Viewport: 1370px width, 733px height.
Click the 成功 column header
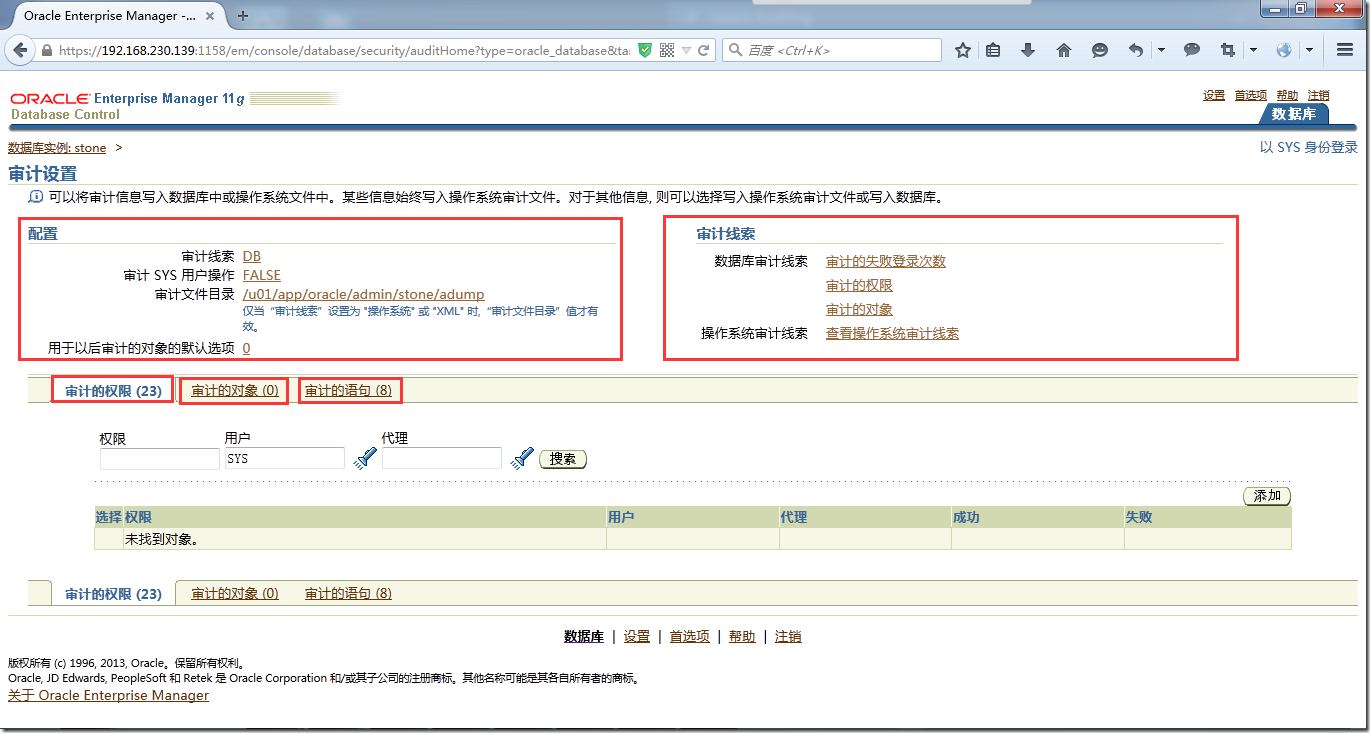click(1037, 517)
